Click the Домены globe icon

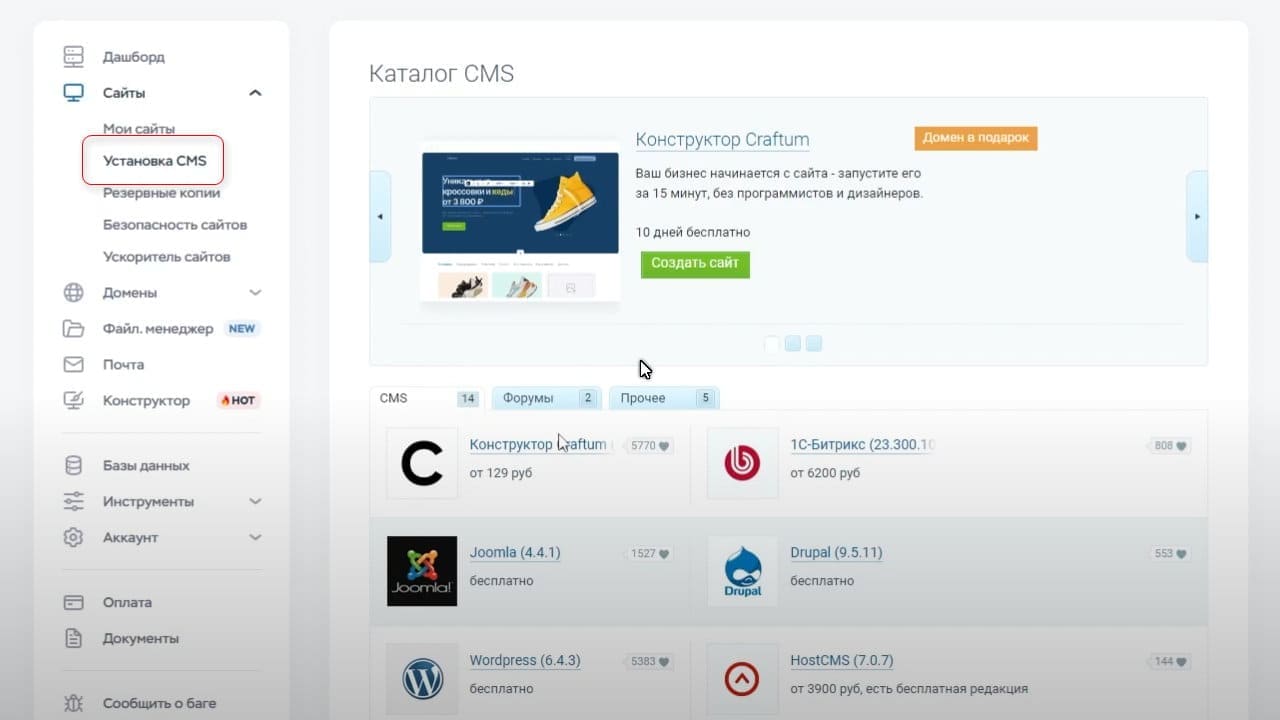click(74, 293)
